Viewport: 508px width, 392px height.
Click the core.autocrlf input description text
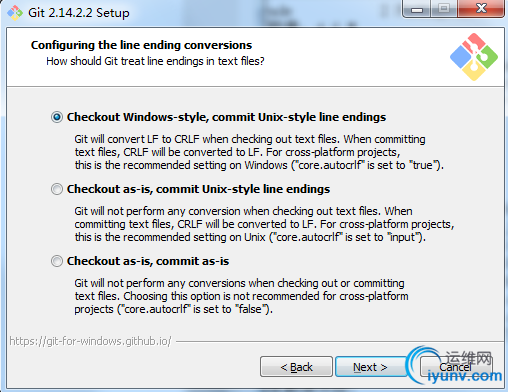[264, 224]
